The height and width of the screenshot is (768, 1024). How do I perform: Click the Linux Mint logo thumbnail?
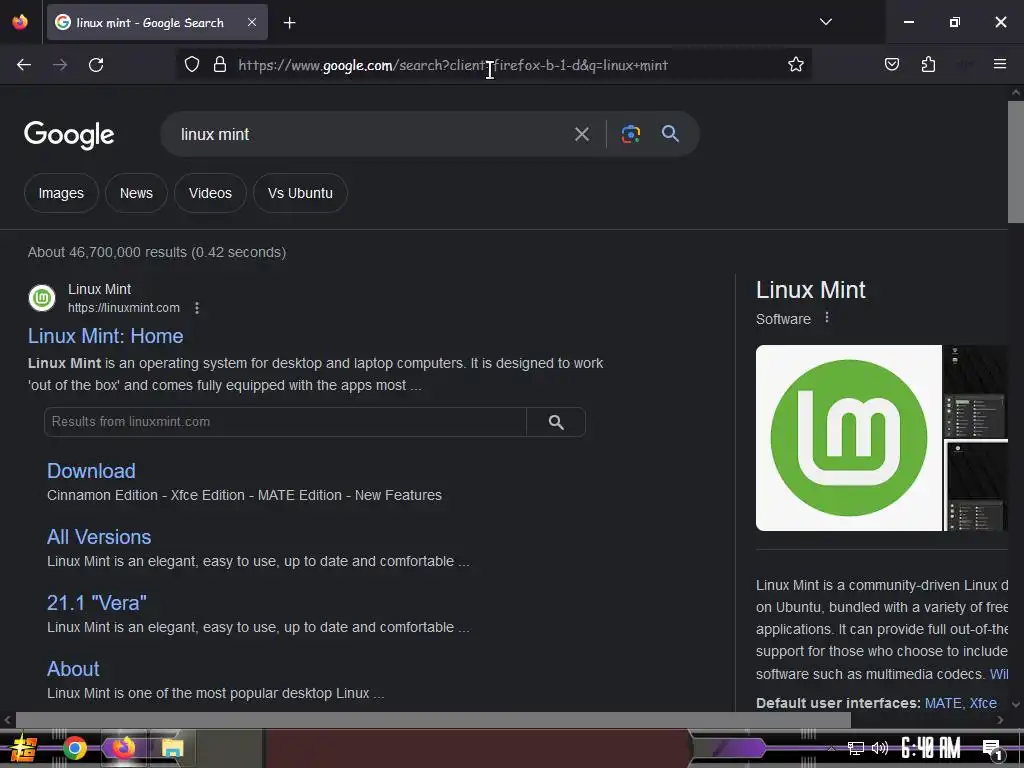848,438
